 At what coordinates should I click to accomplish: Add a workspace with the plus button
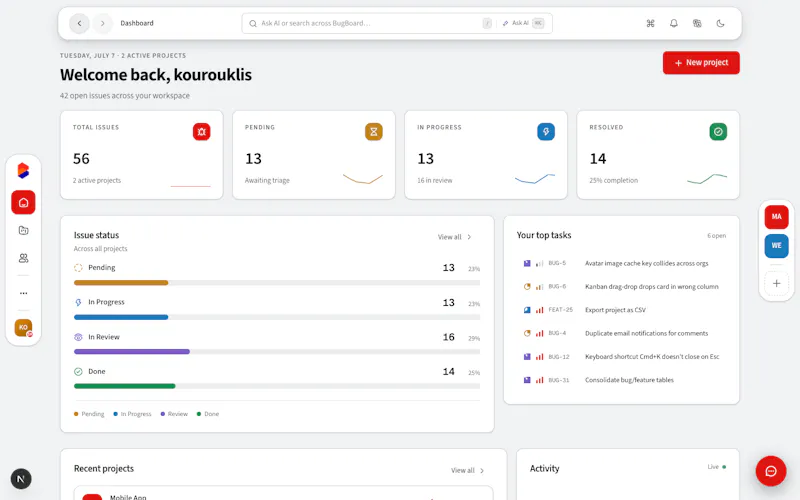click(x=777, y=283)
